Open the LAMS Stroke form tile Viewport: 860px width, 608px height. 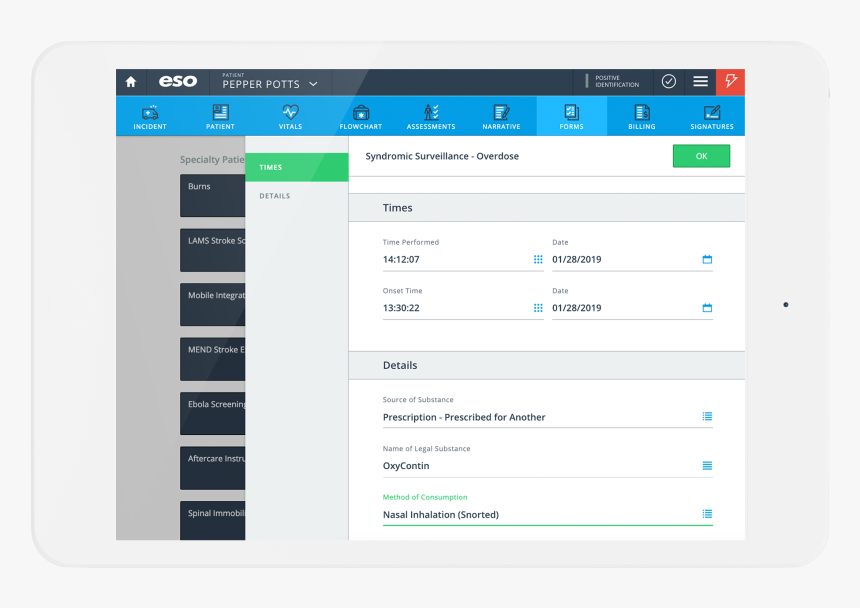212,250
